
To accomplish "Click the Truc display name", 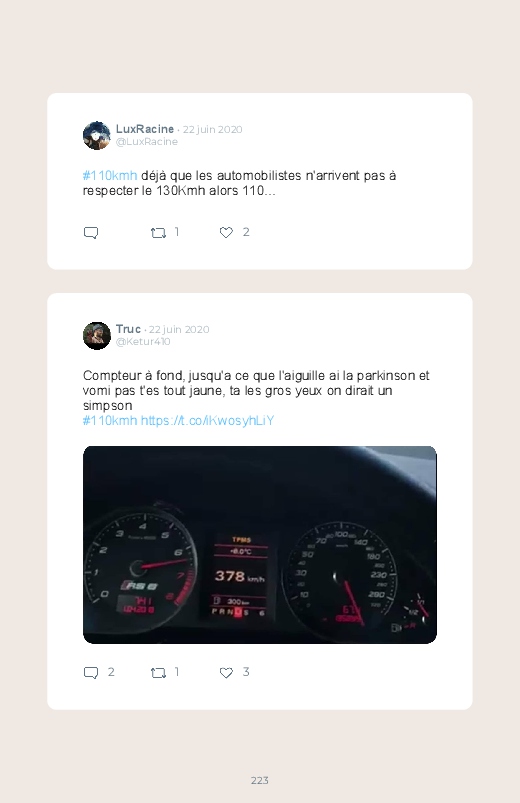I will pyautogui.click(x=128, y=329).
